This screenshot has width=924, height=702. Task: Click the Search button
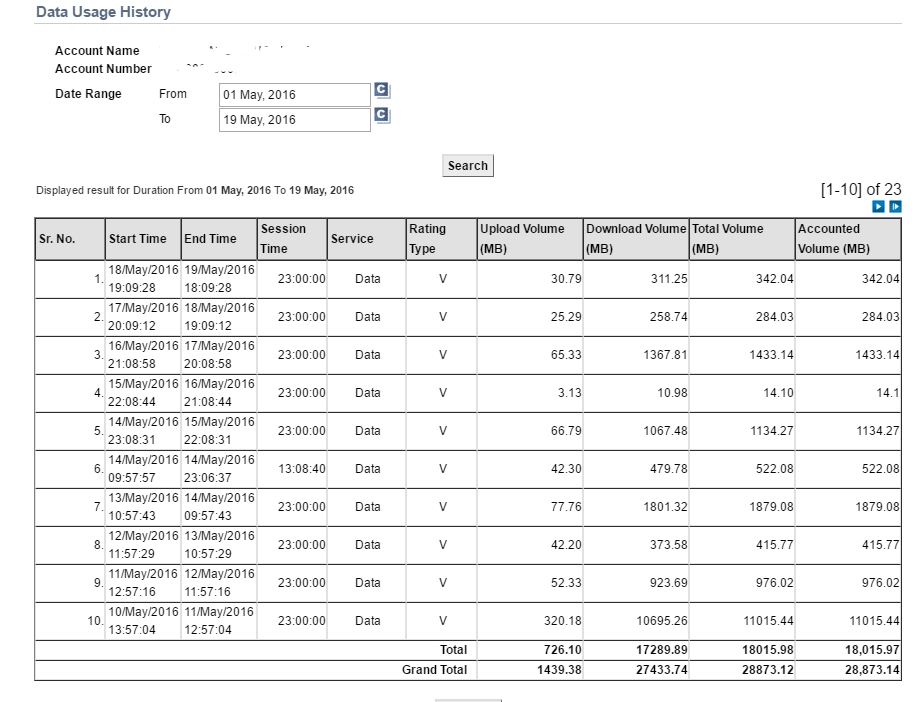click(467, 166)
